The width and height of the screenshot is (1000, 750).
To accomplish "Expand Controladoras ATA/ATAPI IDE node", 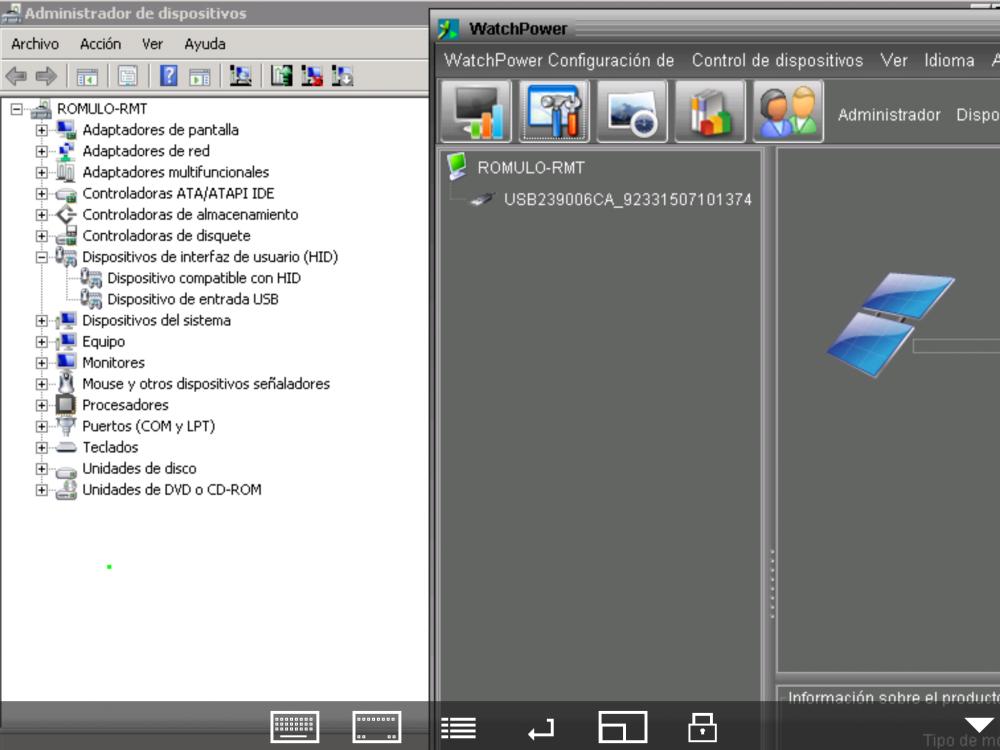I will [41, 194].
